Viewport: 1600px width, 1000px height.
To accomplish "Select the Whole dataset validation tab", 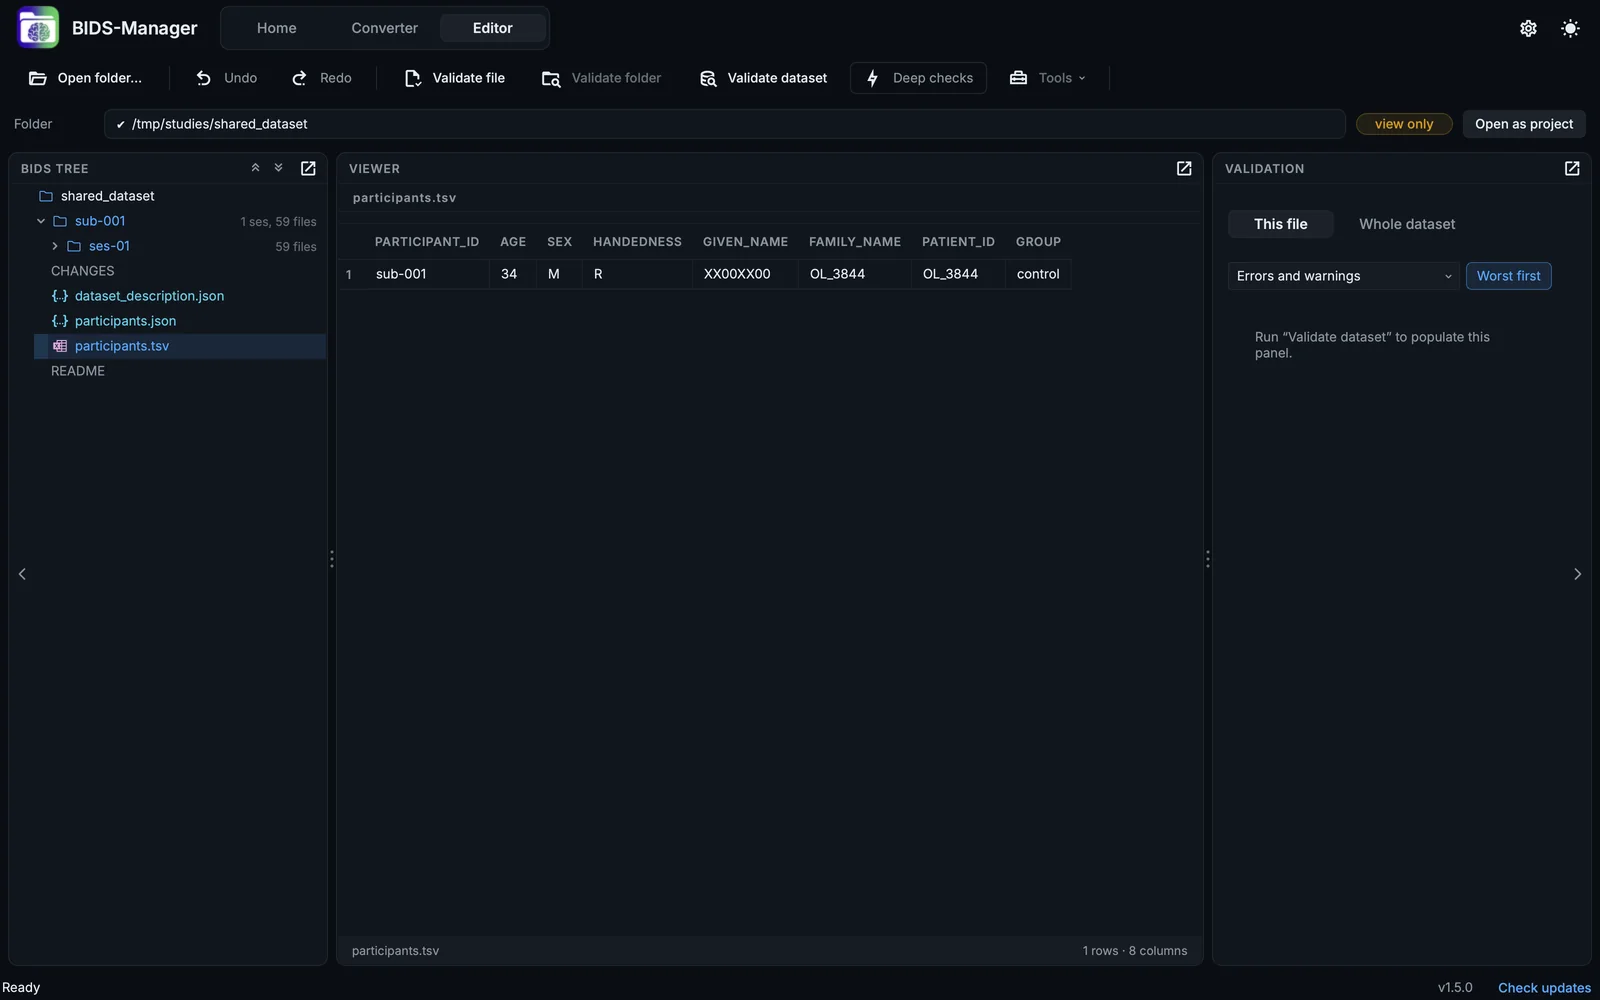I will [x=1407, y=224].
